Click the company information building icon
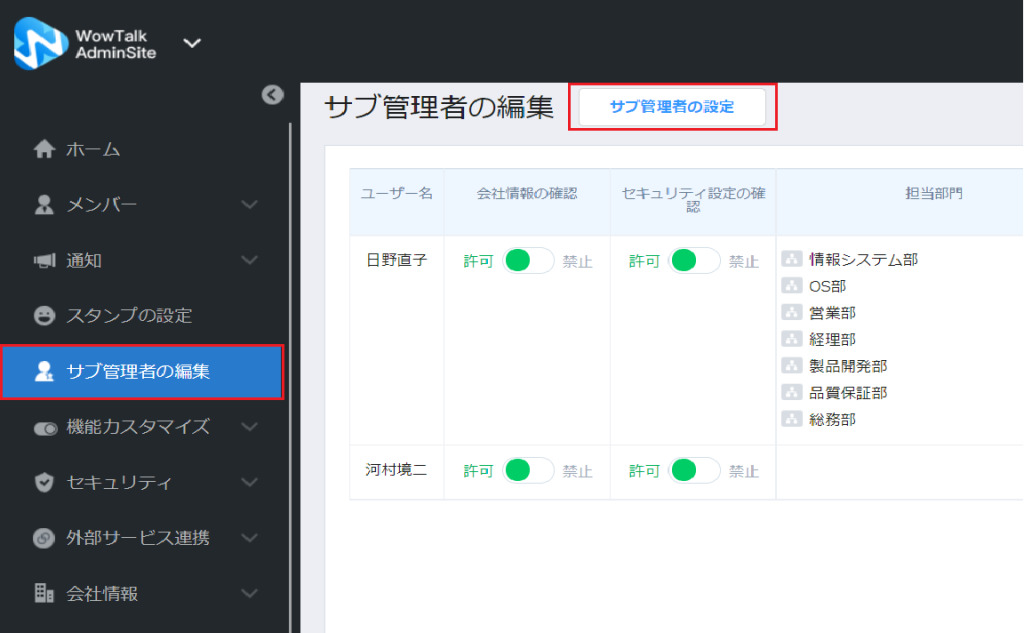1024x633 pixels. [44, 593]
